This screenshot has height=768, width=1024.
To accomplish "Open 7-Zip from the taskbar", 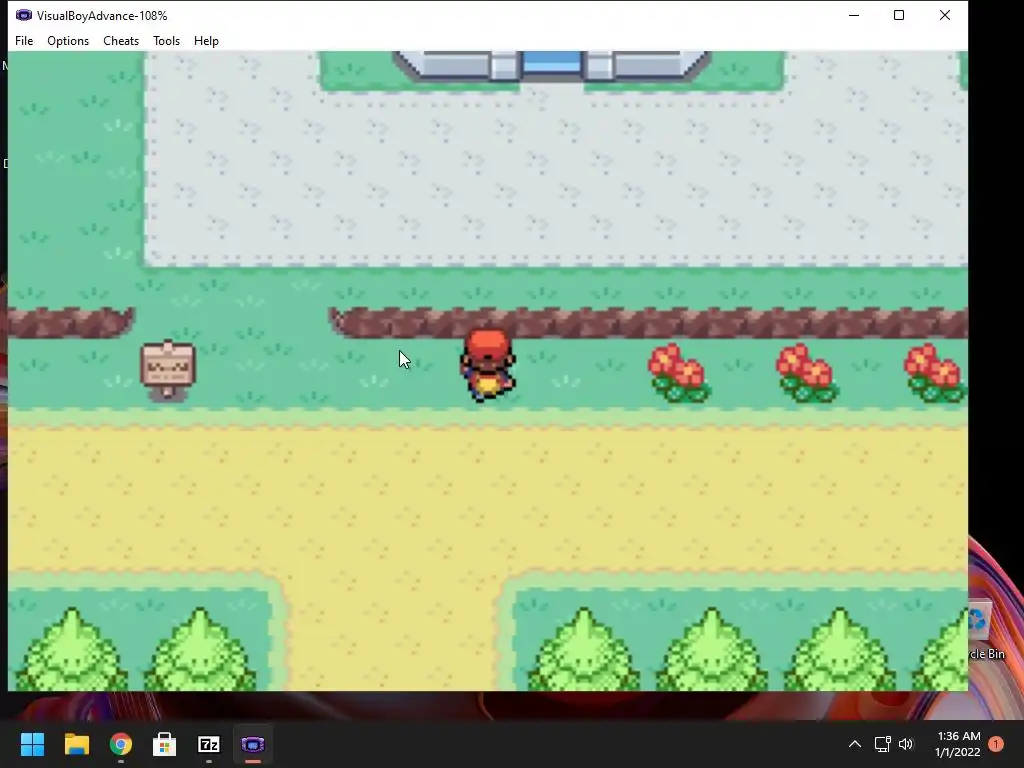I will 209,744.
